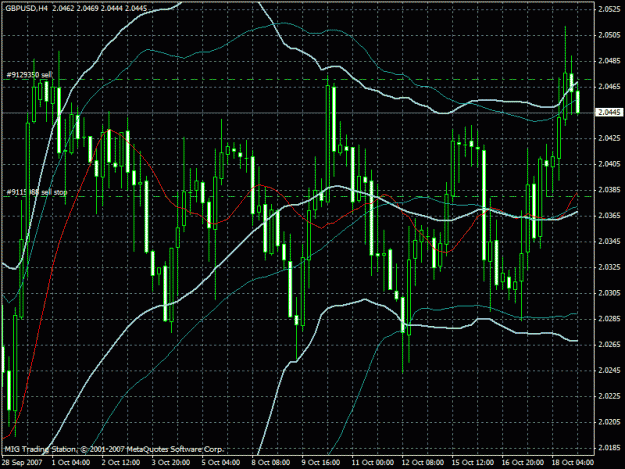Click the 2.0525 price scale label

[x=609, y=10]
